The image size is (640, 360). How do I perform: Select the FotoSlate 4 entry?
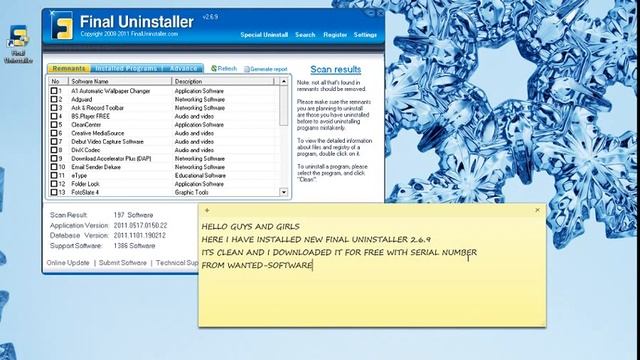coord(163,192)
